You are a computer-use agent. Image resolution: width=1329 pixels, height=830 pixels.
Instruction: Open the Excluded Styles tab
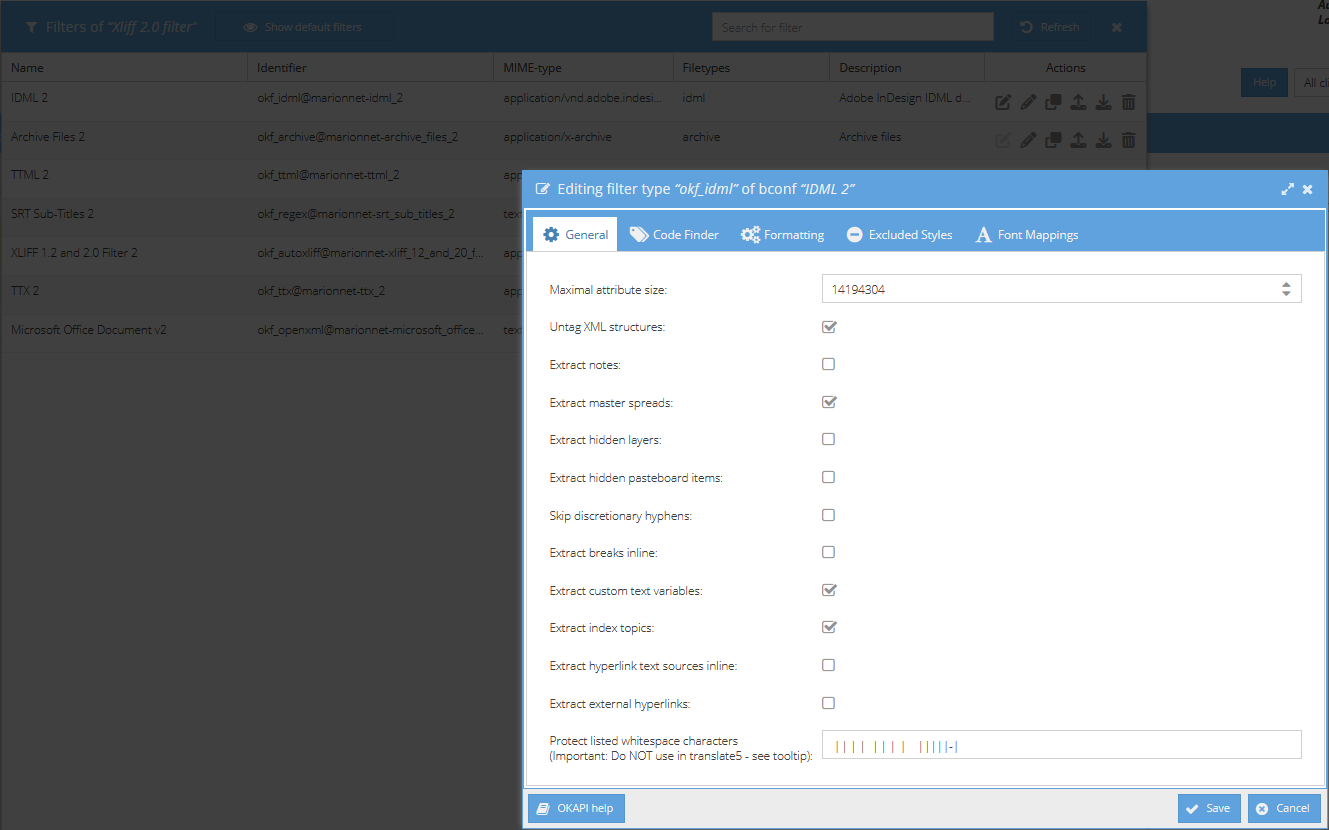899,235
